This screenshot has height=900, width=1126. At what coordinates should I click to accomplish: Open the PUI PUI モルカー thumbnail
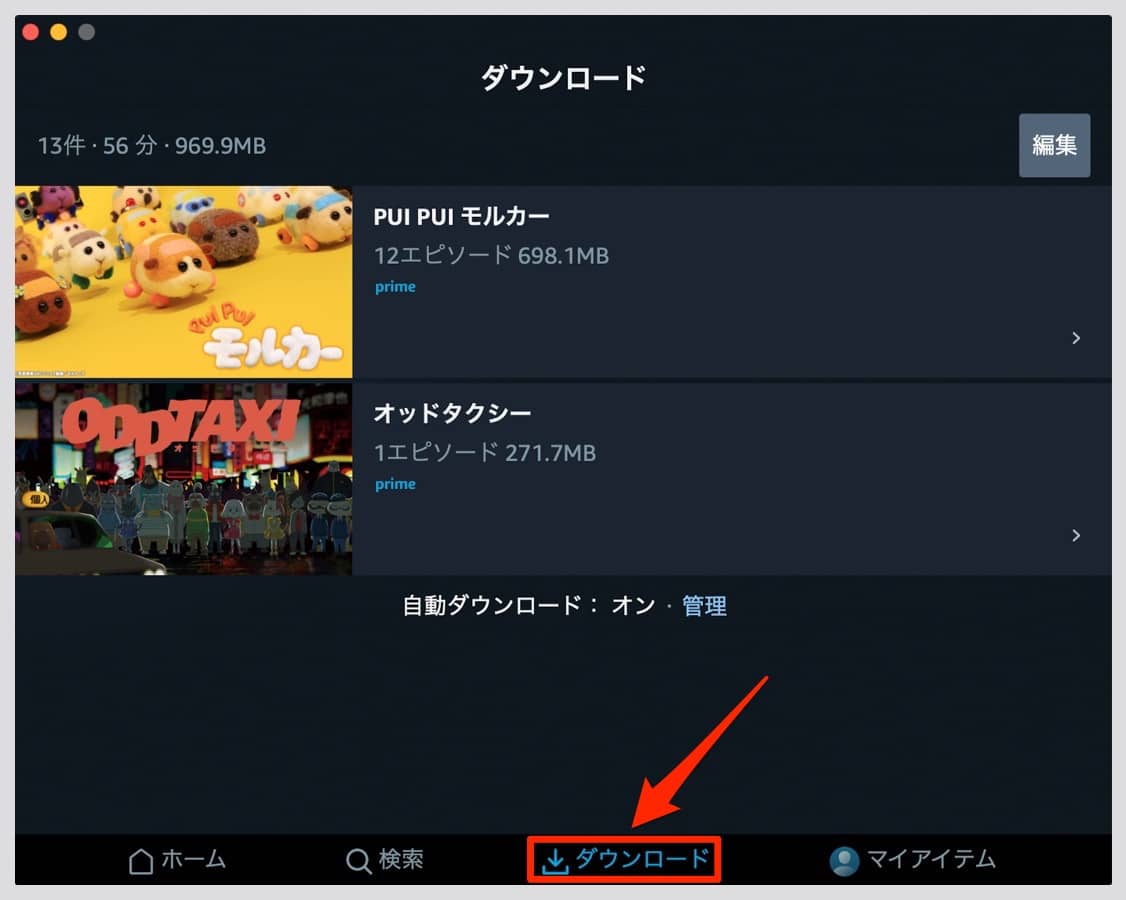[x=184, y=282]
